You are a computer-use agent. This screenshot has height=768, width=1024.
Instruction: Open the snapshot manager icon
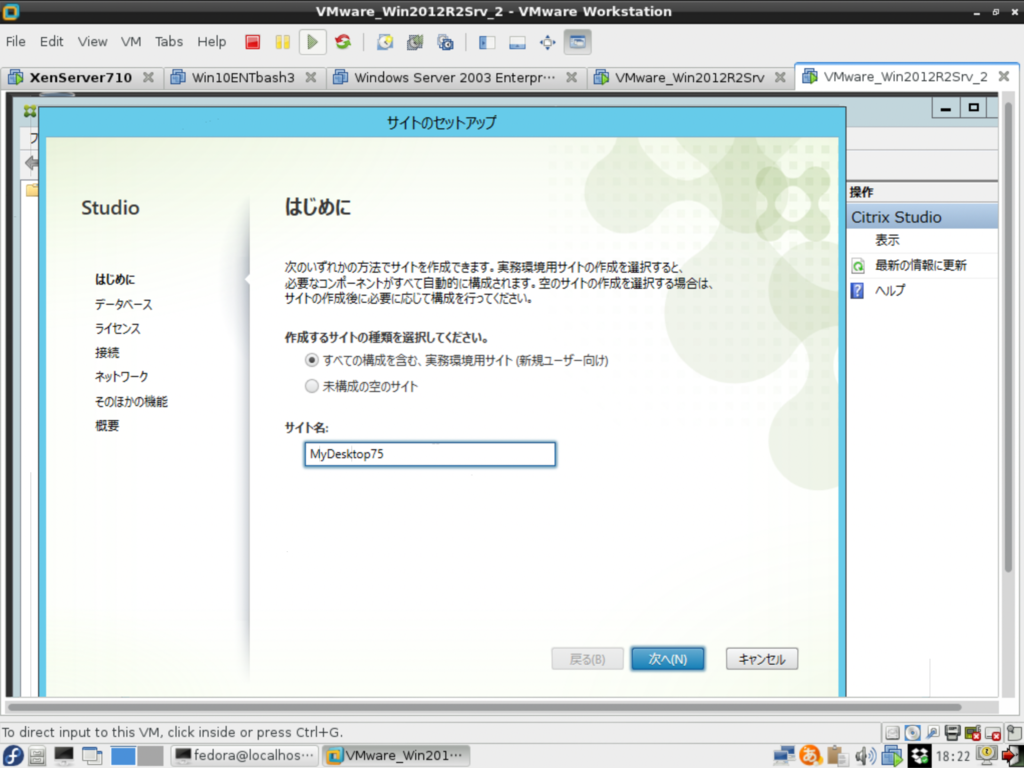[x=445, y=42]
